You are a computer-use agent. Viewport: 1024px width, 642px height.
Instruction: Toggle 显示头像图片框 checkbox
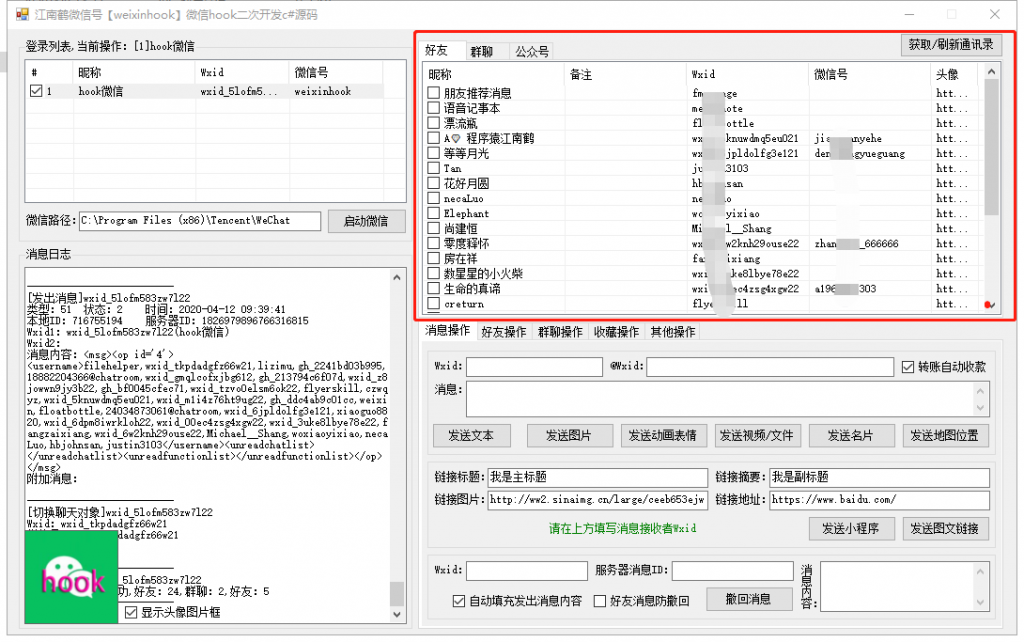(131, 612)
